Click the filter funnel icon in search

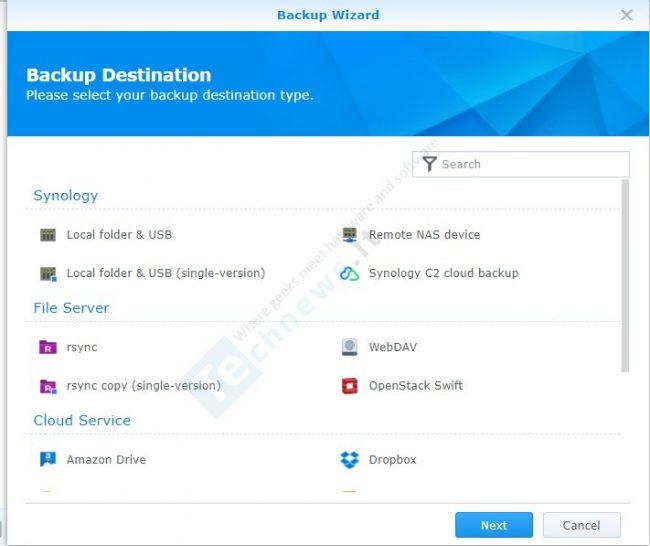(429, 164)
